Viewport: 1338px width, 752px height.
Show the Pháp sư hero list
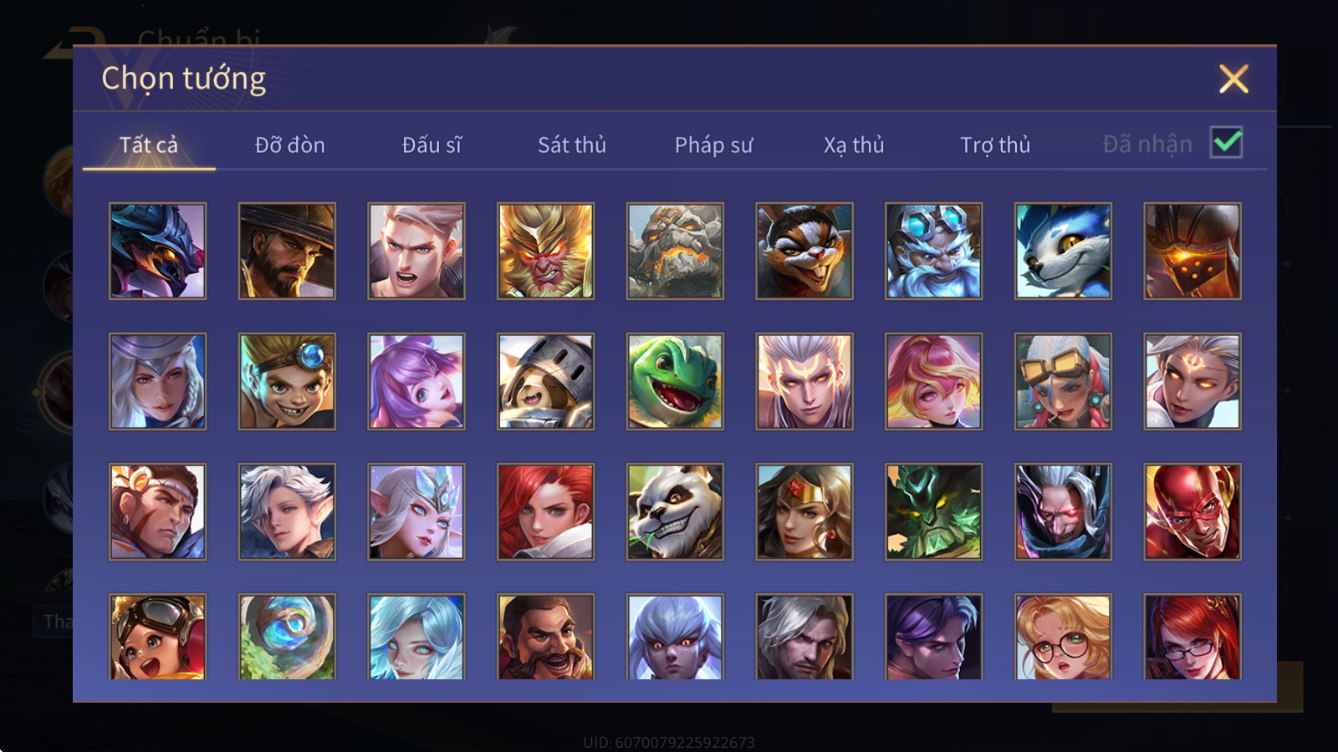pyautogui.click(x=713, y=145)
